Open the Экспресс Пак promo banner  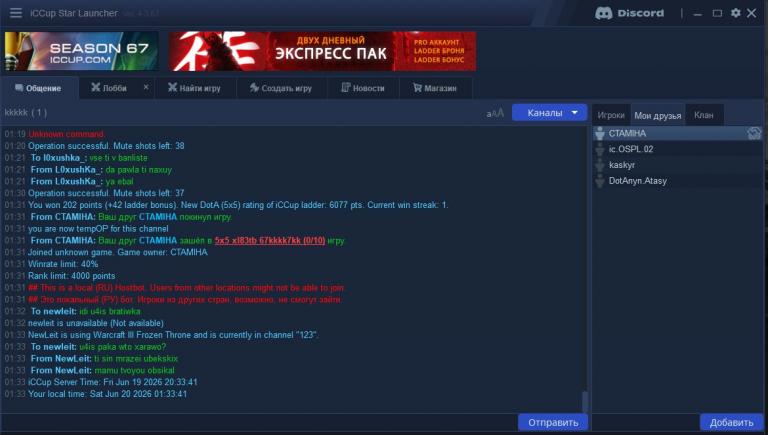[322, 51]
